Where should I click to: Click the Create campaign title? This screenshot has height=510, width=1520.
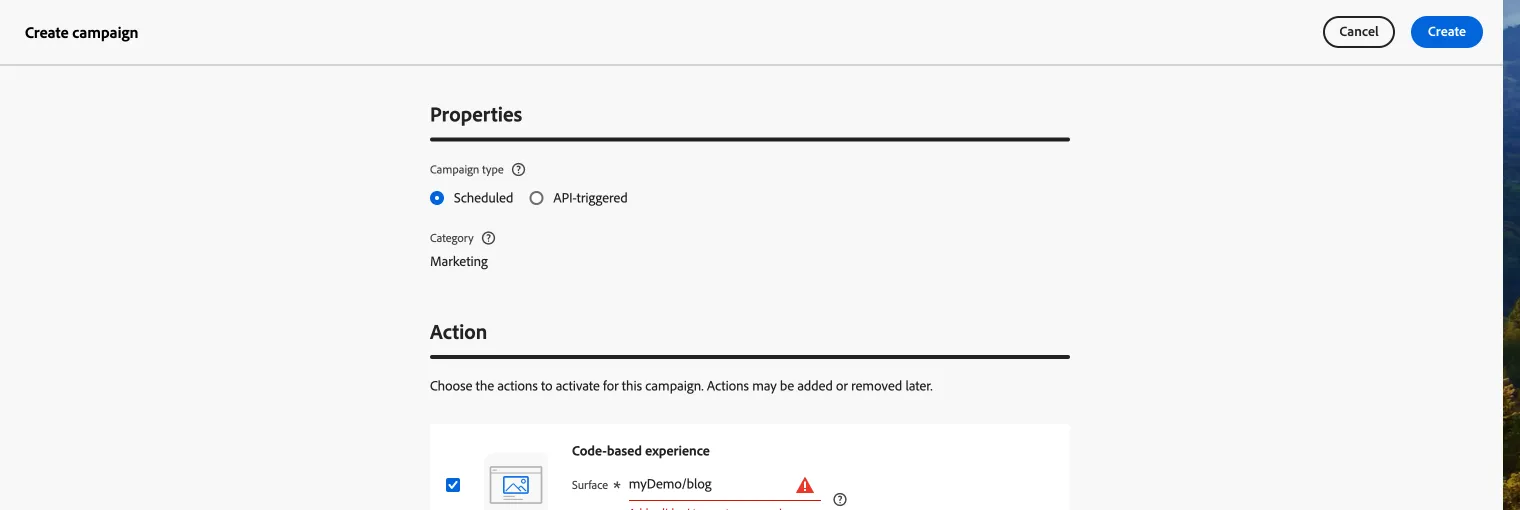82,32
